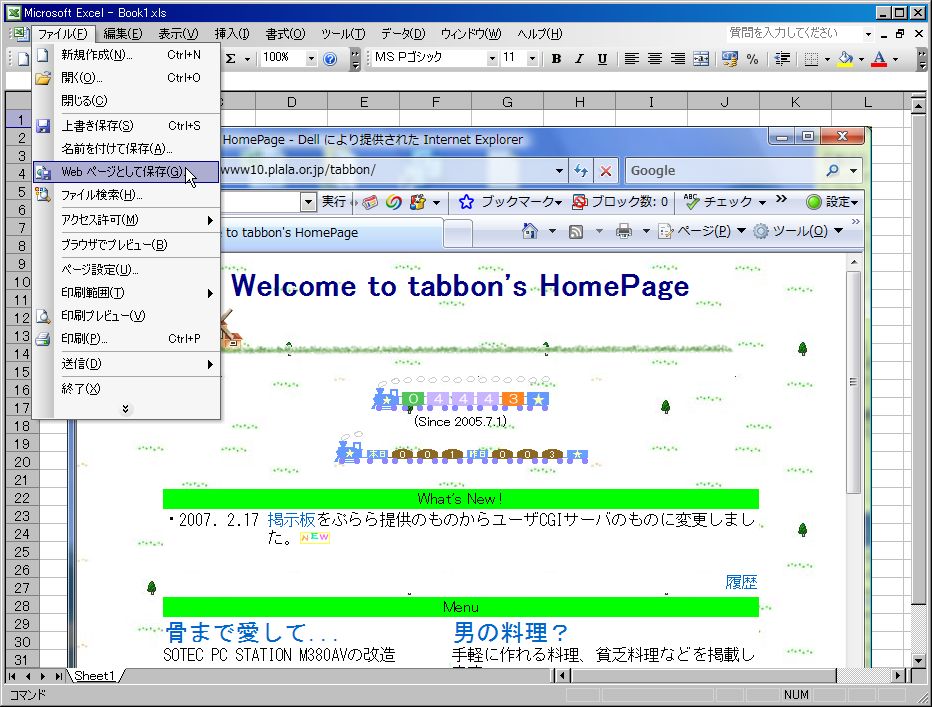Toggle align left

pyautogui.click(x=631, y=58)
